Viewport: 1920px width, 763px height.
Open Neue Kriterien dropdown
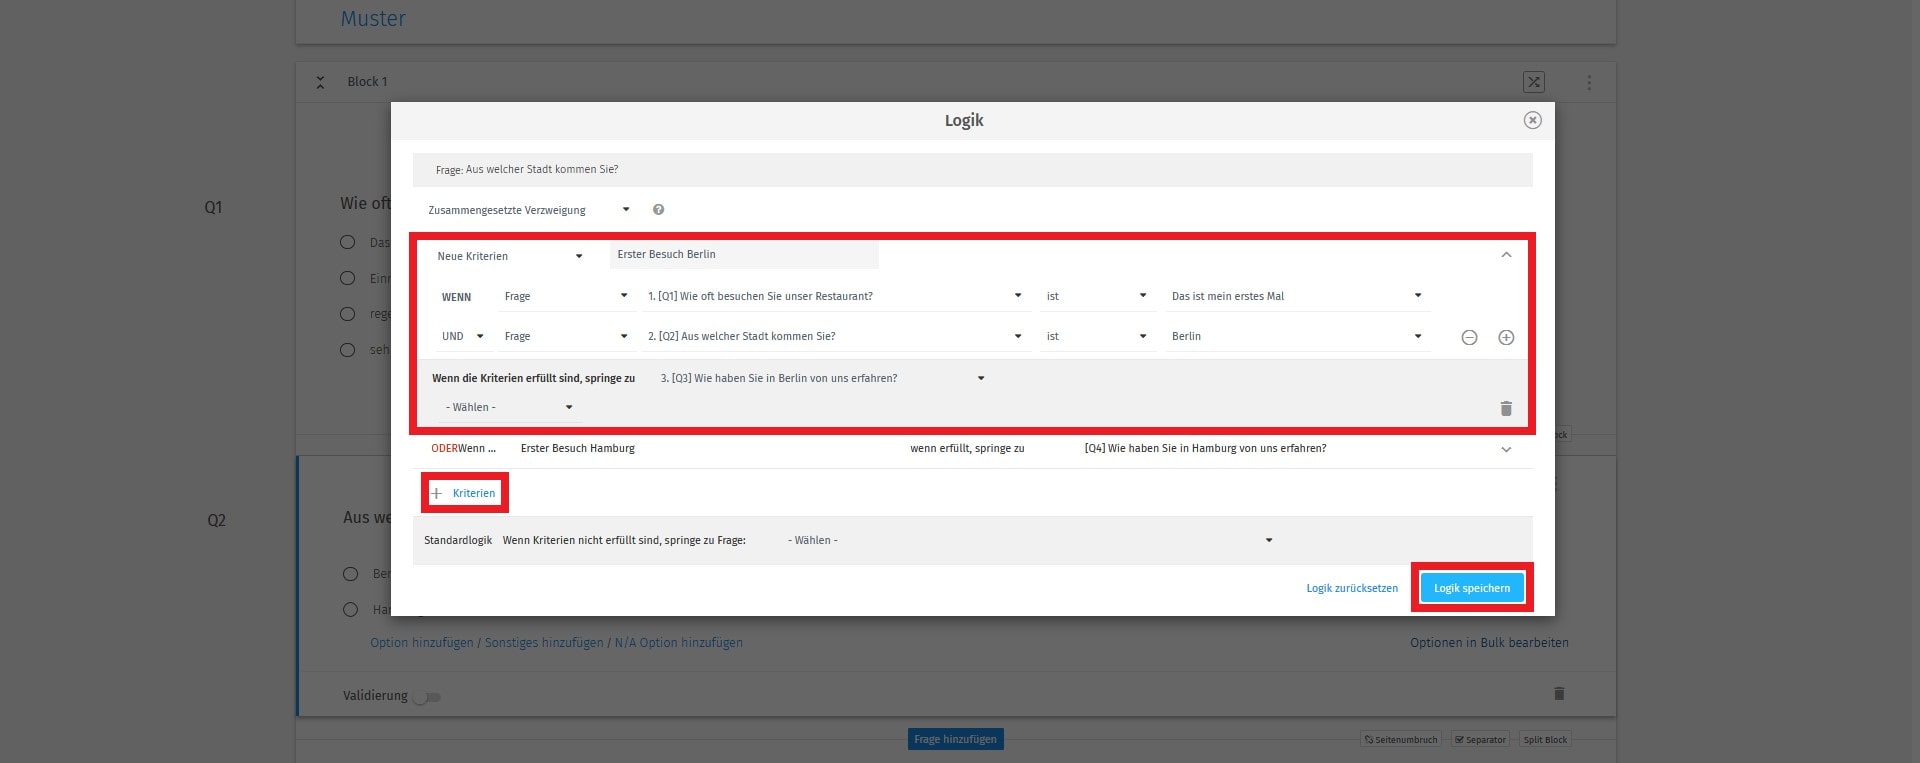510,256
